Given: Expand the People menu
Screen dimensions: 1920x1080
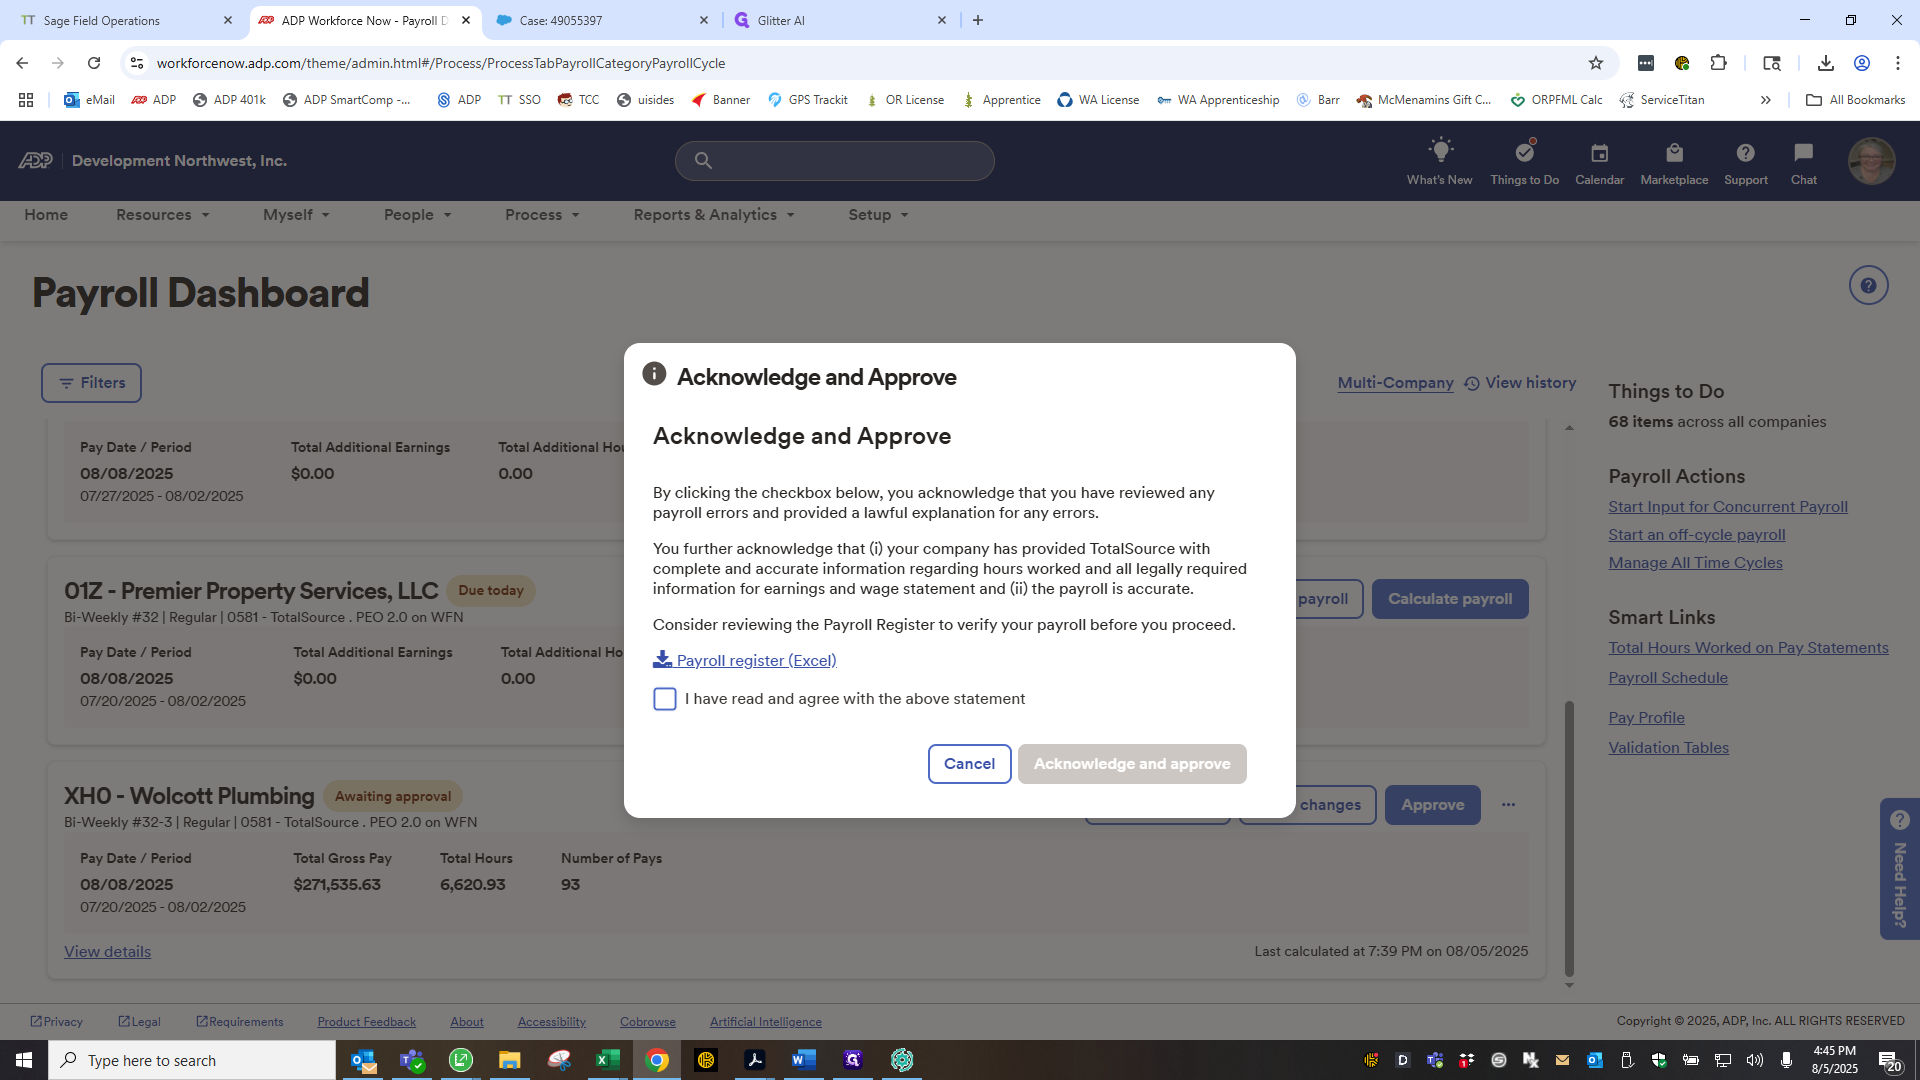Looking at the screenshot, I should click(418, 215).
